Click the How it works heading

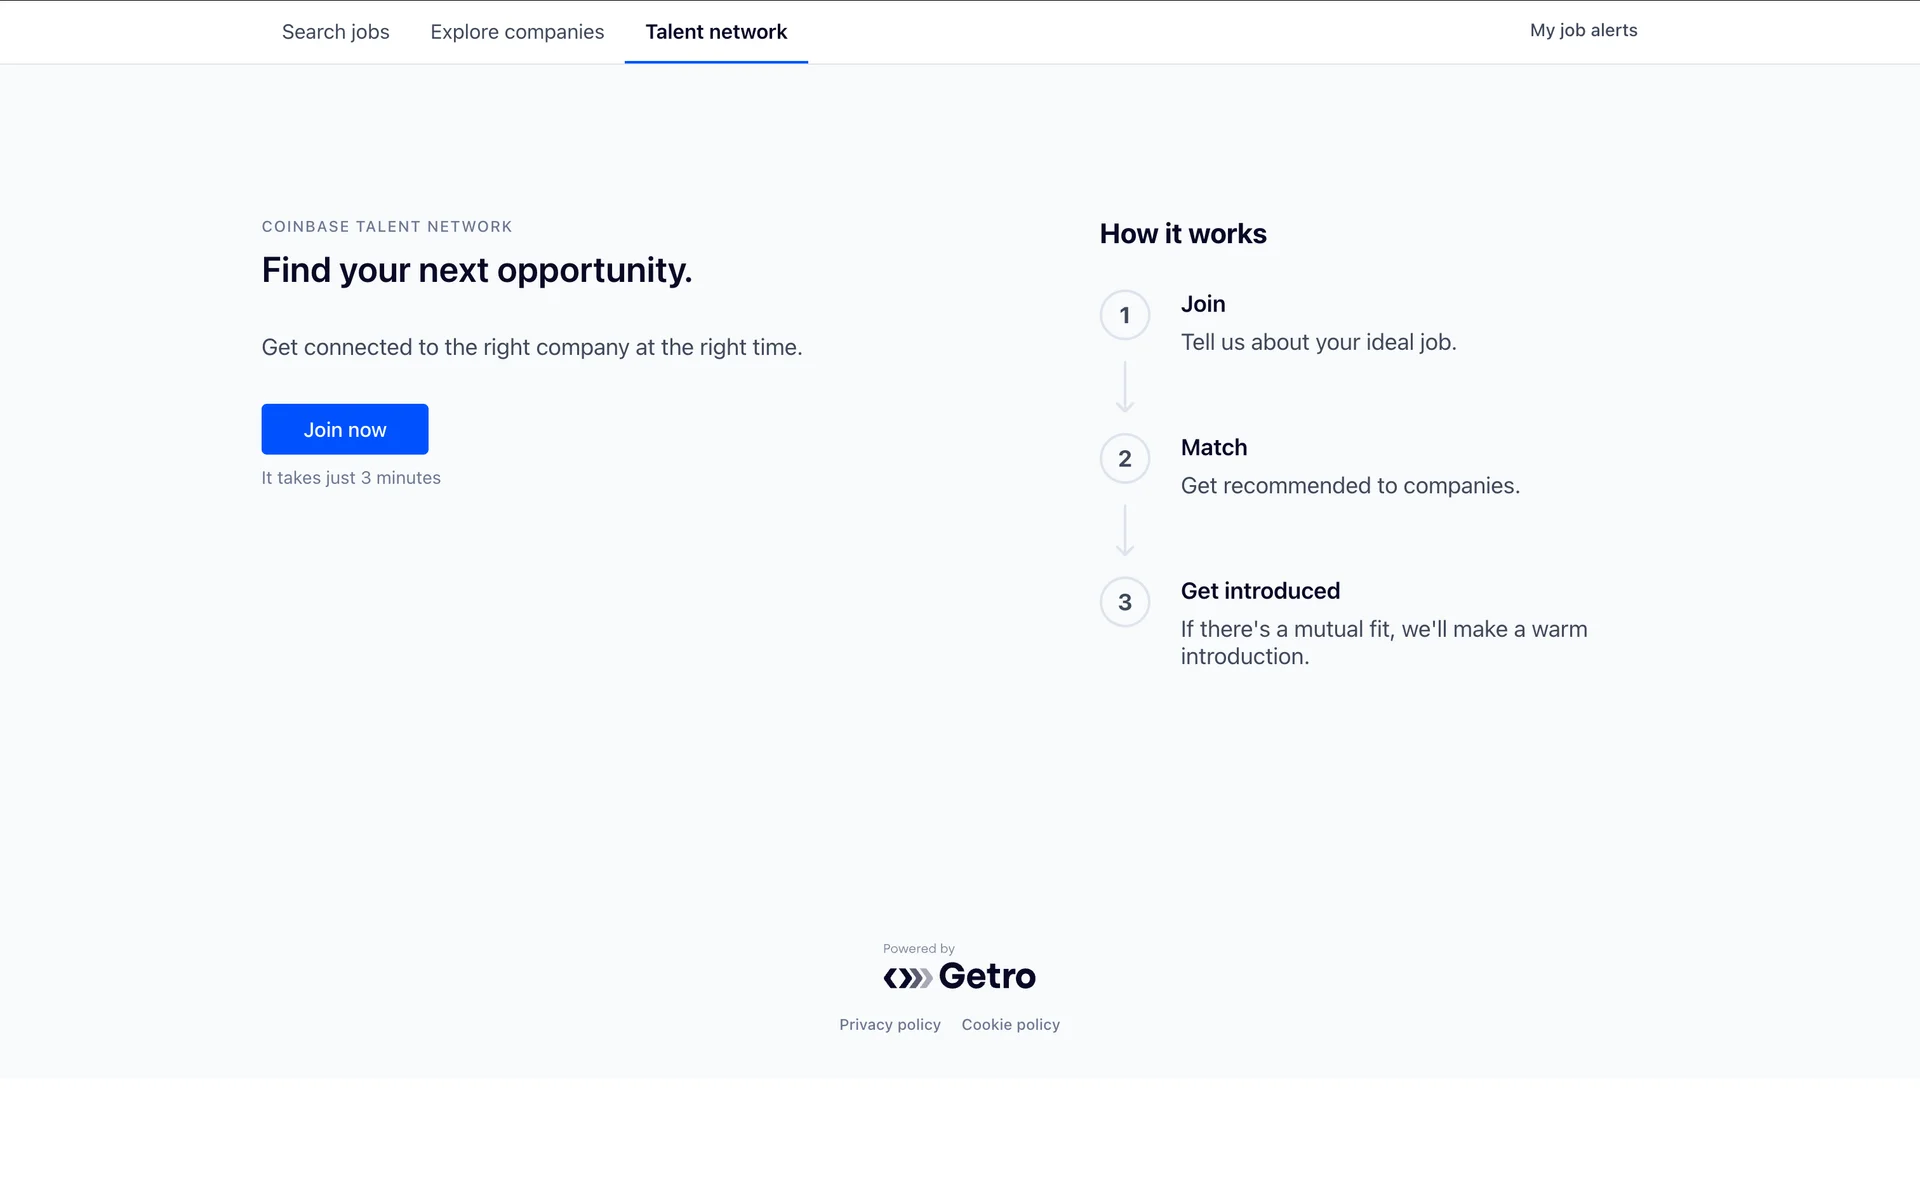(1183, 234)
